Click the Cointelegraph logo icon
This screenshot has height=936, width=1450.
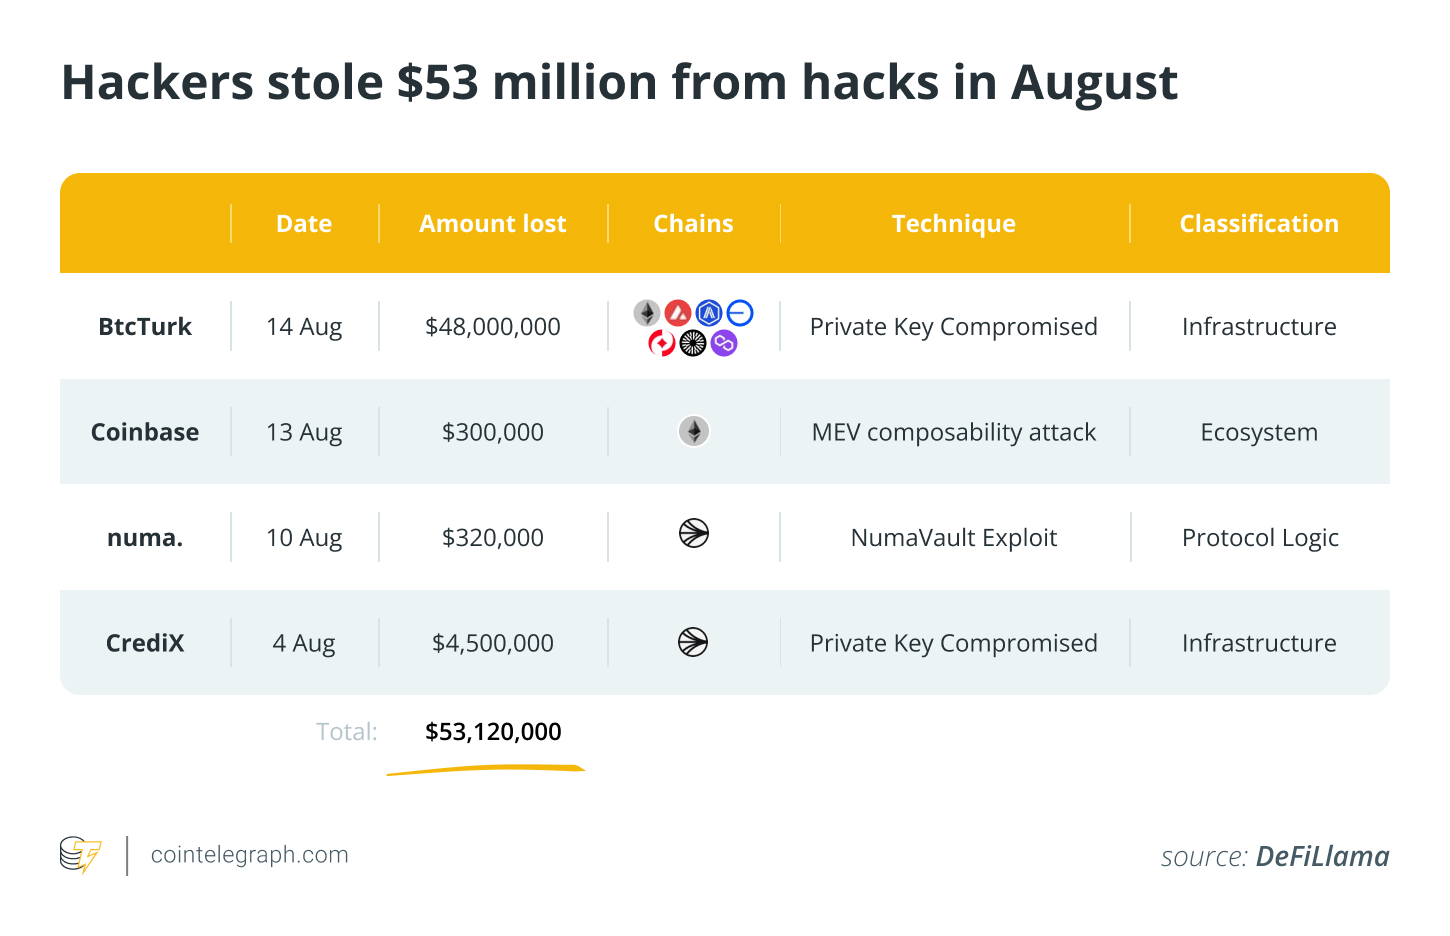81,855
